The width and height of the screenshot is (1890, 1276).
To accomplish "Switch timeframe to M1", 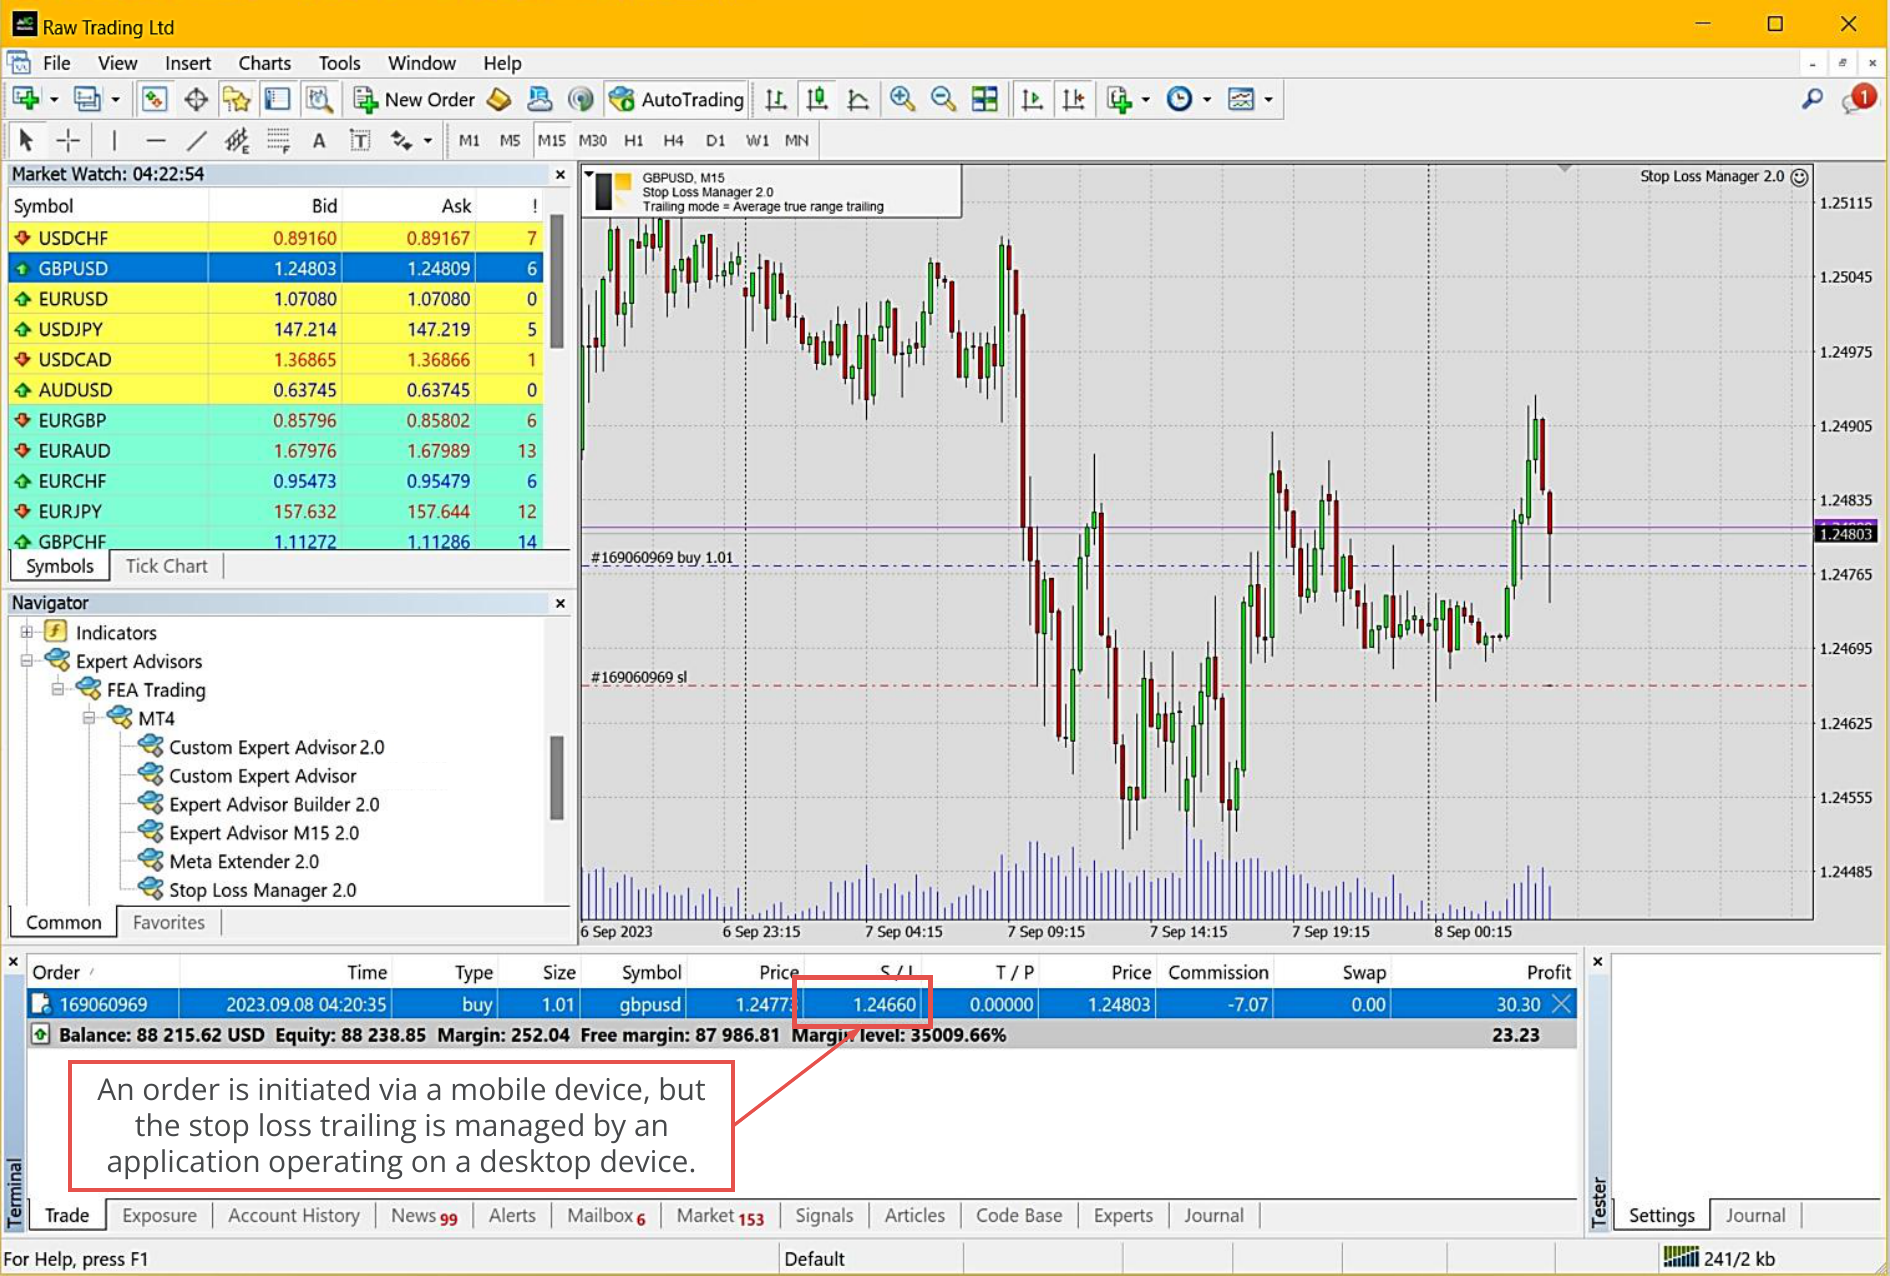I will click(x=469, y=140).
